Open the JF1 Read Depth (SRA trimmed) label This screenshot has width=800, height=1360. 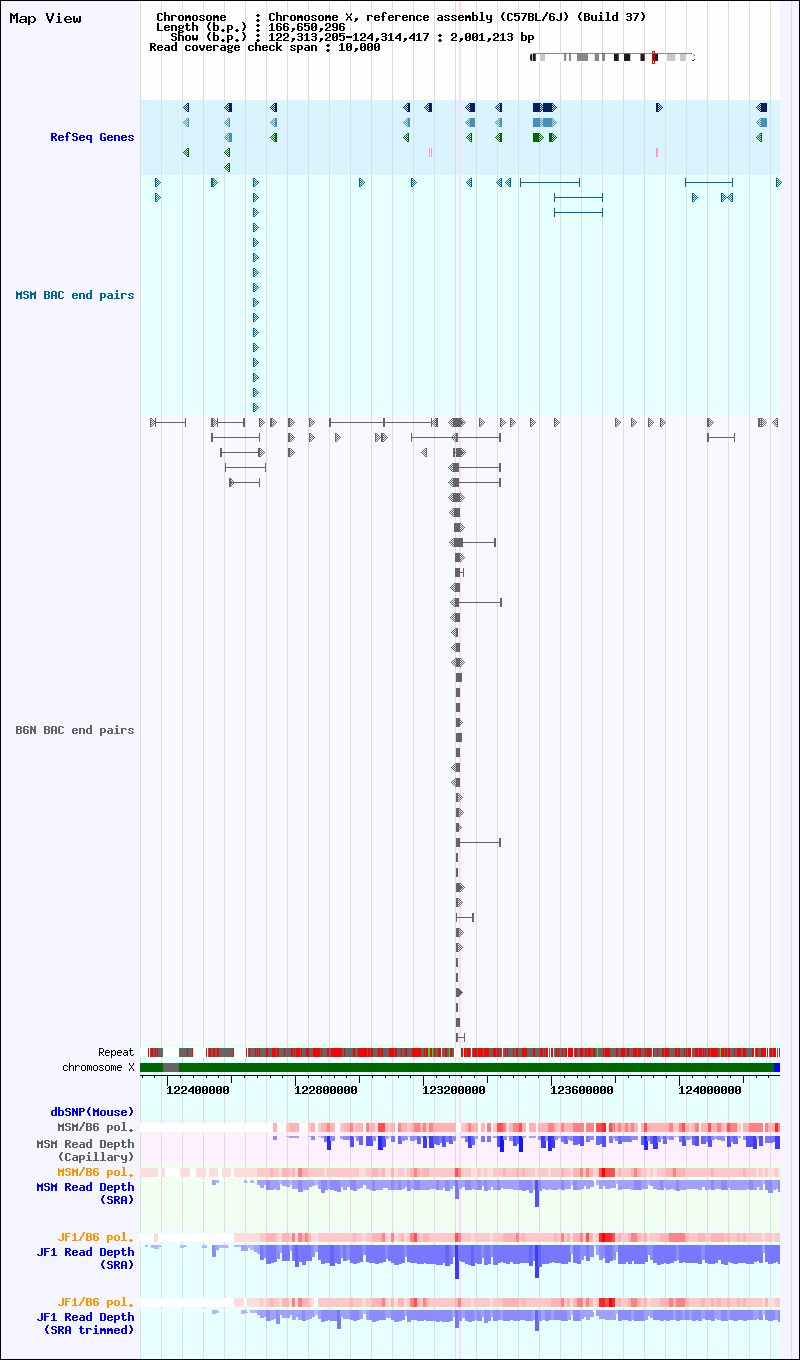(x=85, y=1324)
